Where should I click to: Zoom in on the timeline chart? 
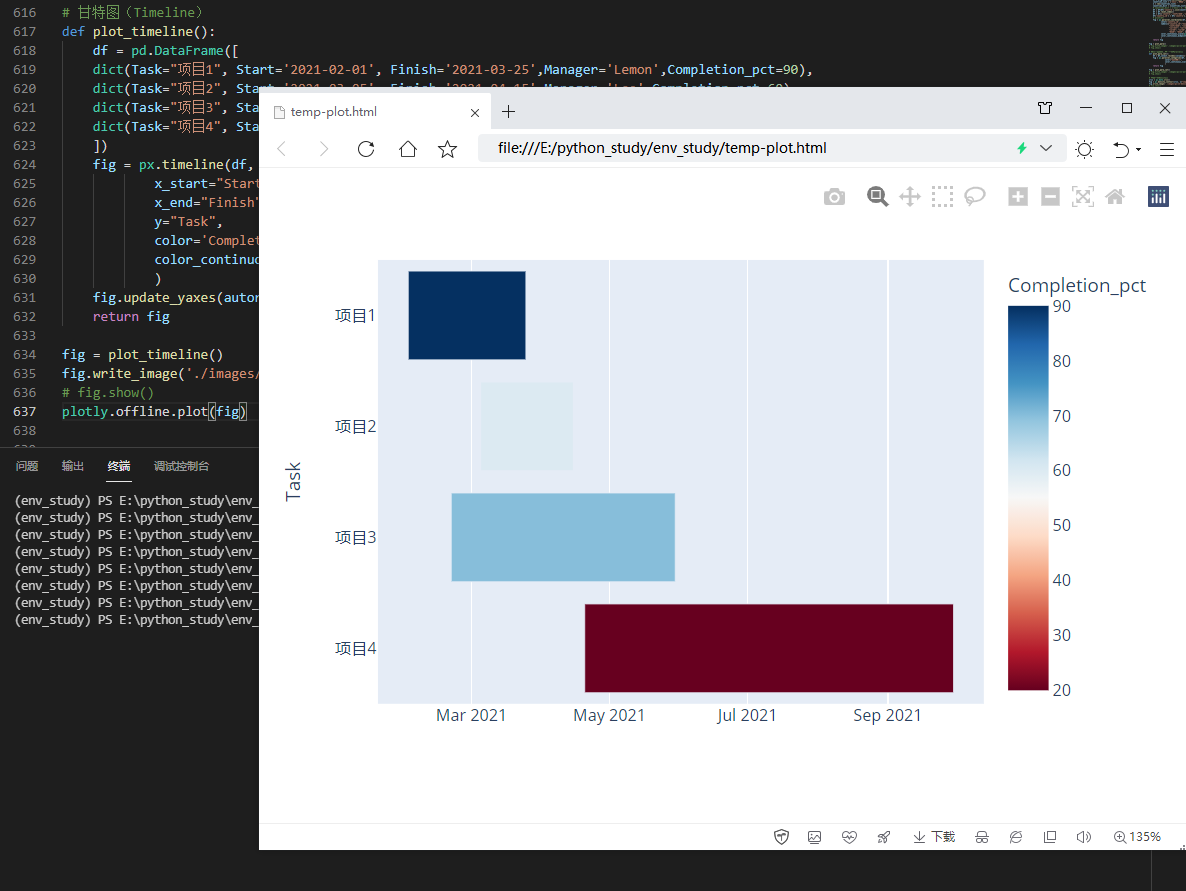click(x=1017, y=196)
